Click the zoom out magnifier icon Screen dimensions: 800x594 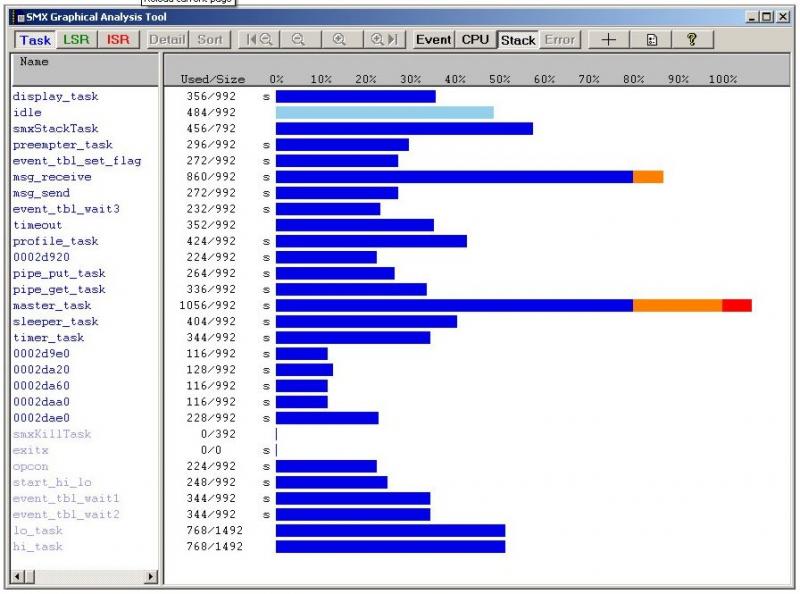(298, 40)
